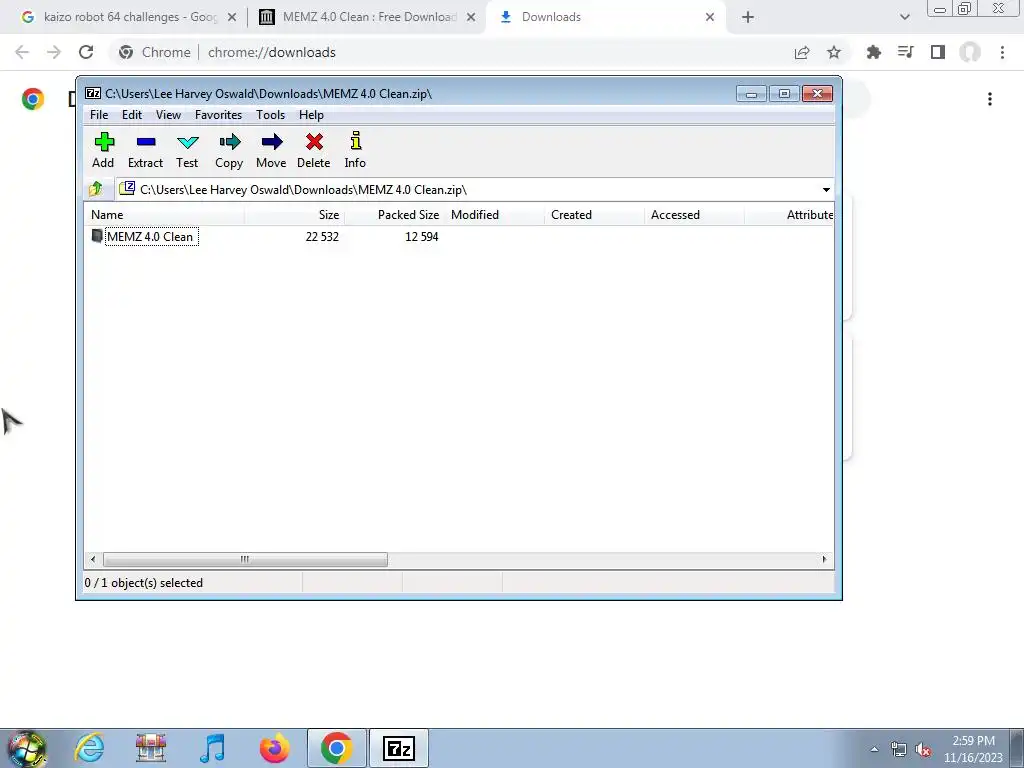Open the Chrome three-dot main menu
The height and width of the screenshot is (768, 1024).
click(x=1002, y=52)
